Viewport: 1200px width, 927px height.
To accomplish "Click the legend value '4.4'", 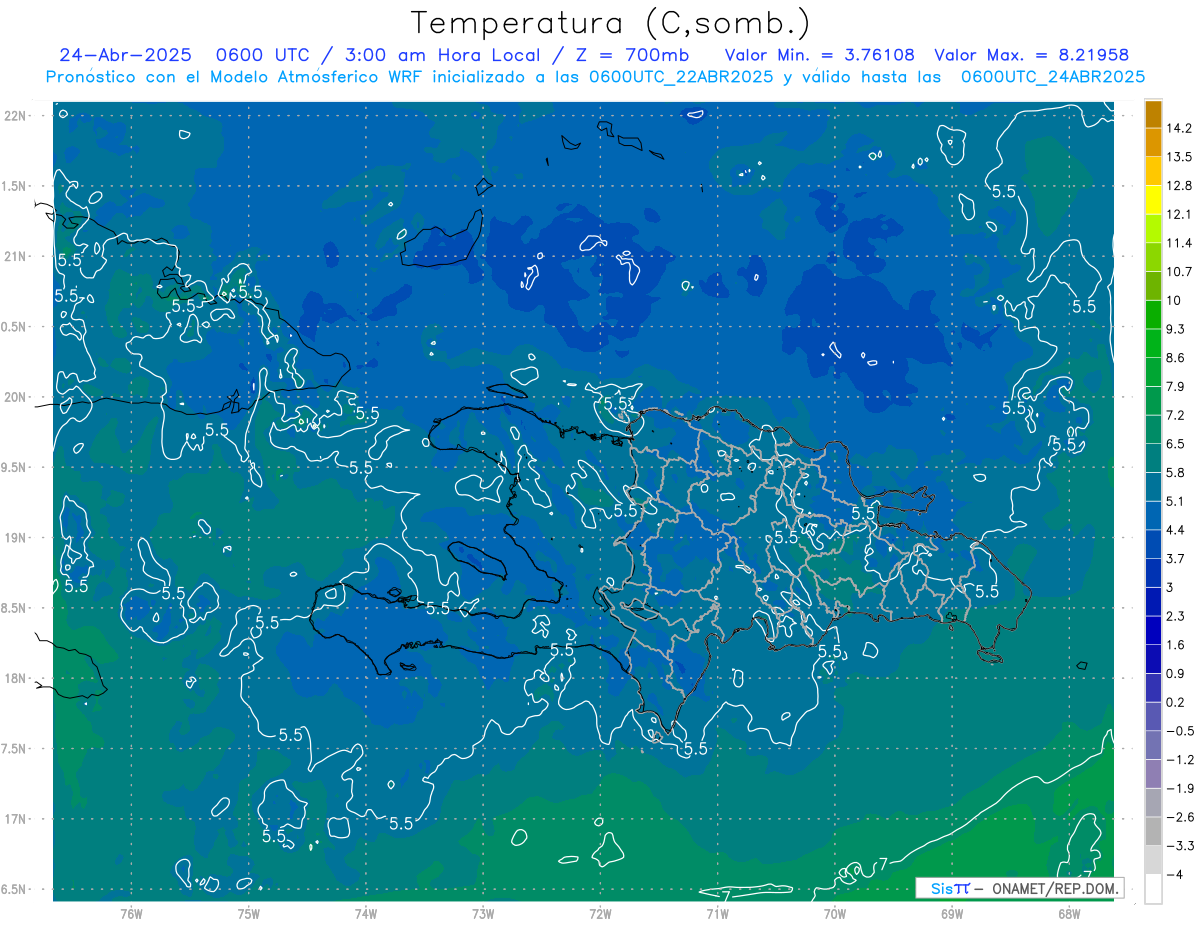I will 1176,530.
